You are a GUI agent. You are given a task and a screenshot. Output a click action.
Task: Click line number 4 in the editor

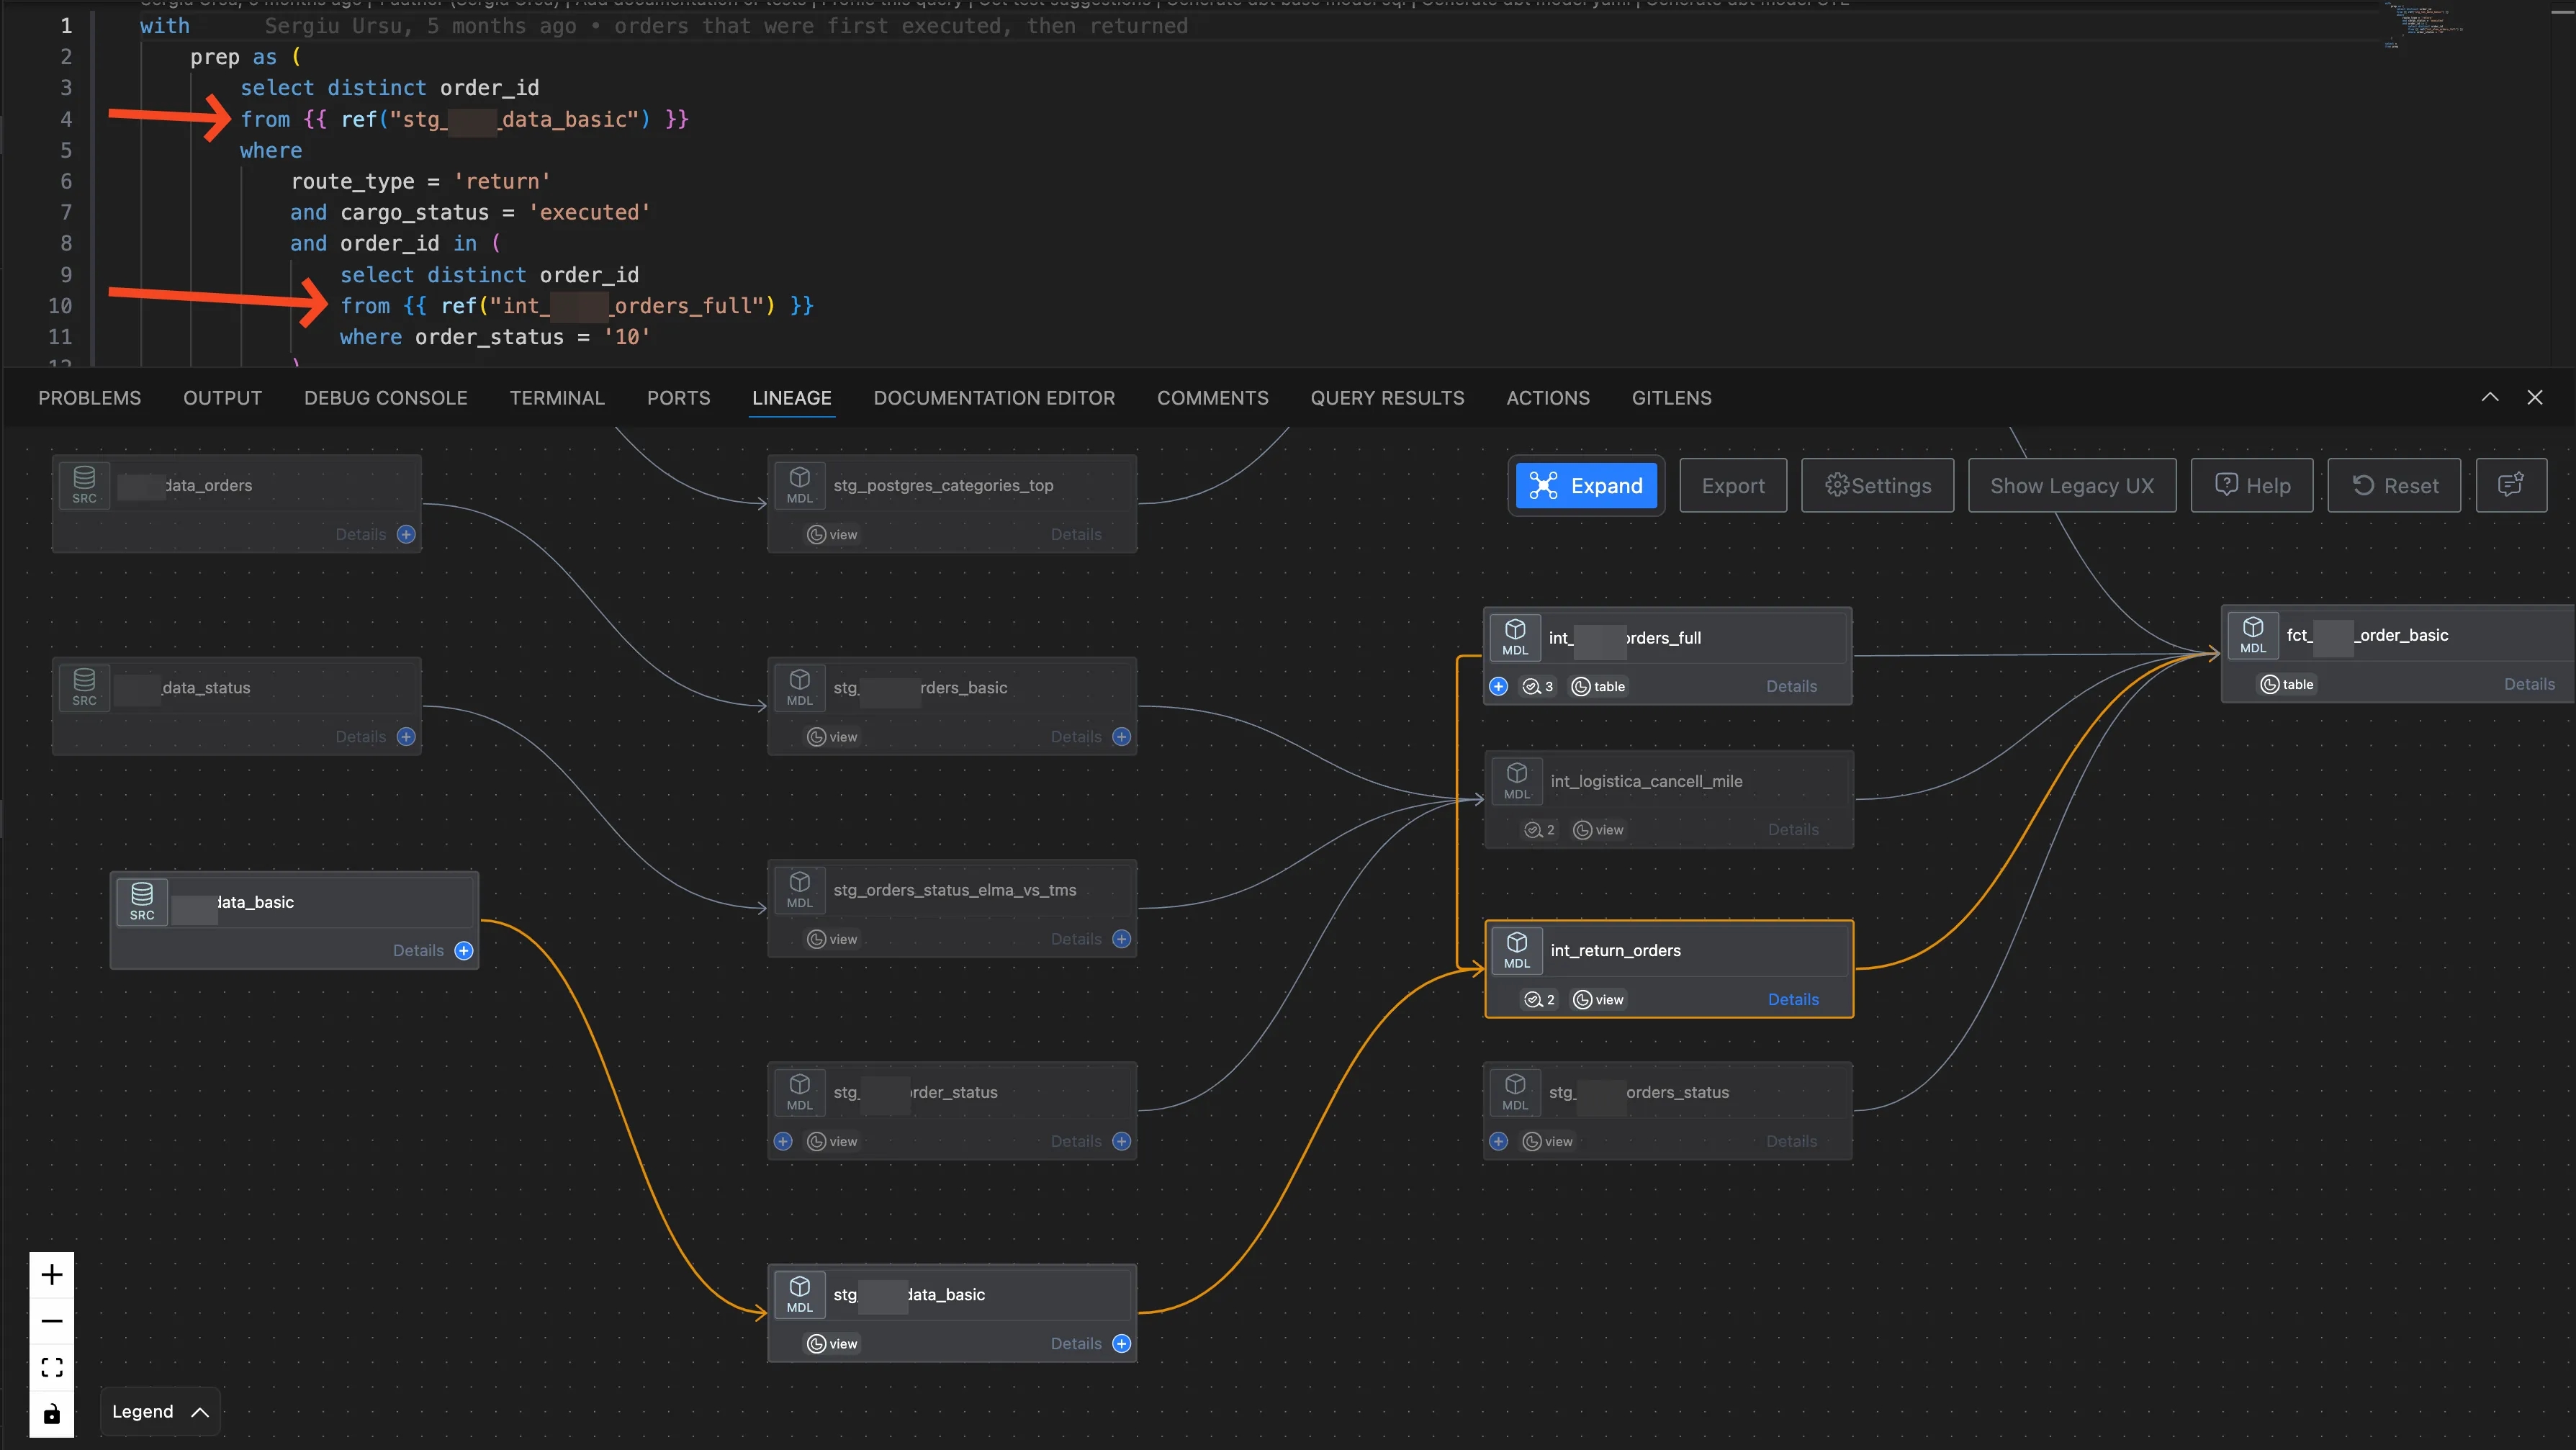pos(66,119)
